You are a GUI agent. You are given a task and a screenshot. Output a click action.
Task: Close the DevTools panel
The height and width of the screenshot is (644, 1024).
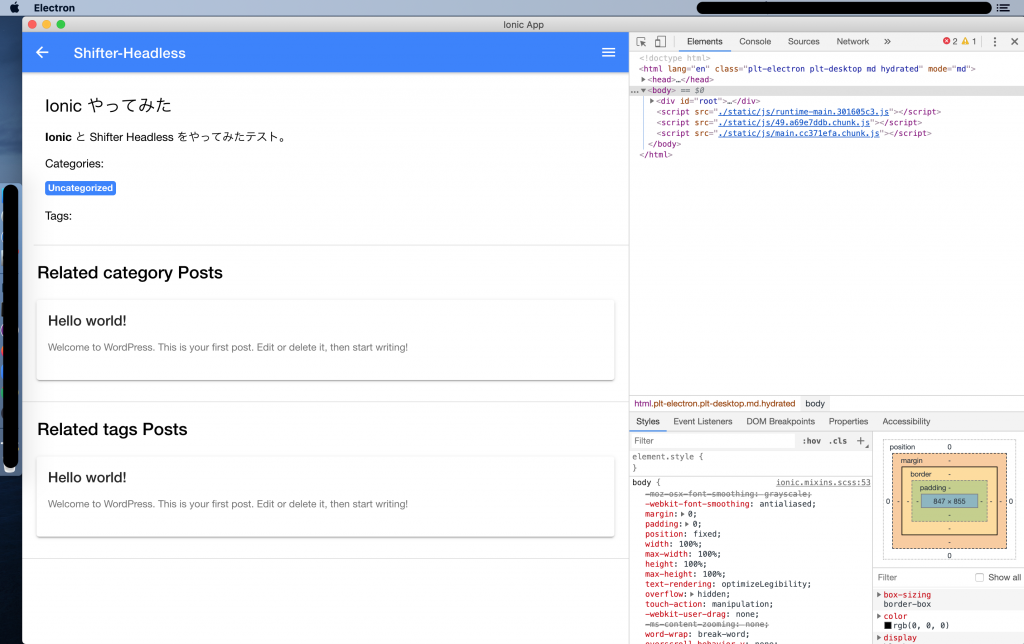point(1014,42)
